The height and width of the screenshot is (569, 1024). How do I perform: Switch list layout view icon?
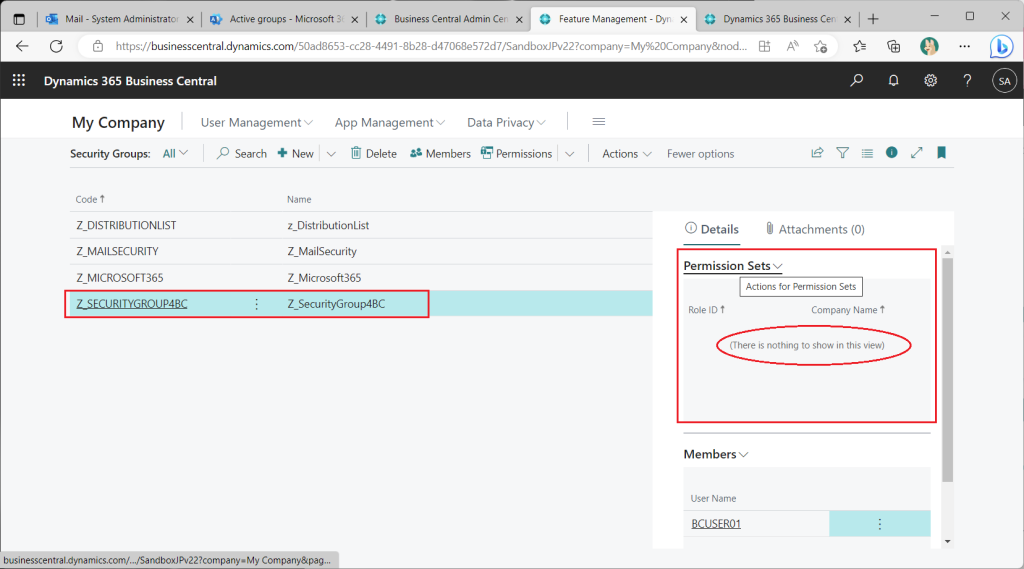point(867,154)
